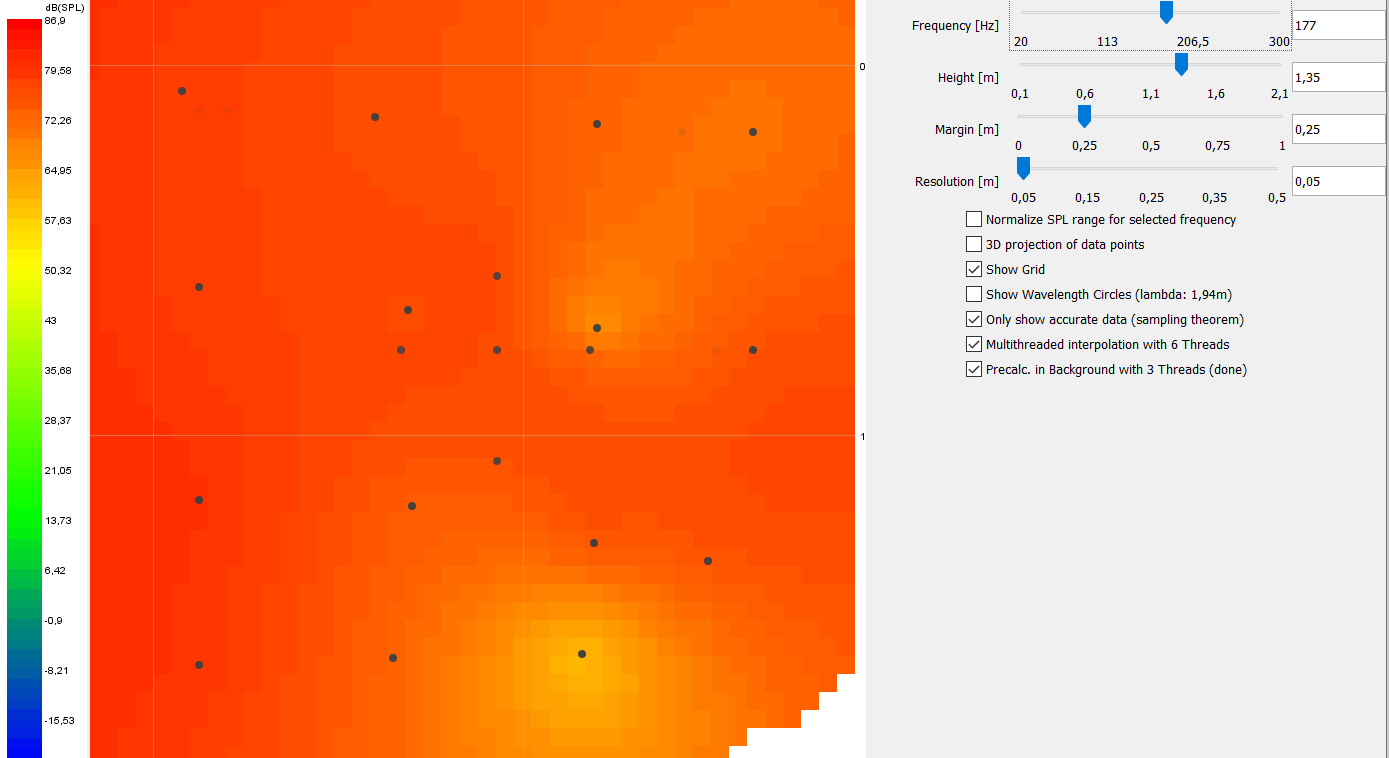
Task: Focus the Resolution value input field
Action: 1337,181
